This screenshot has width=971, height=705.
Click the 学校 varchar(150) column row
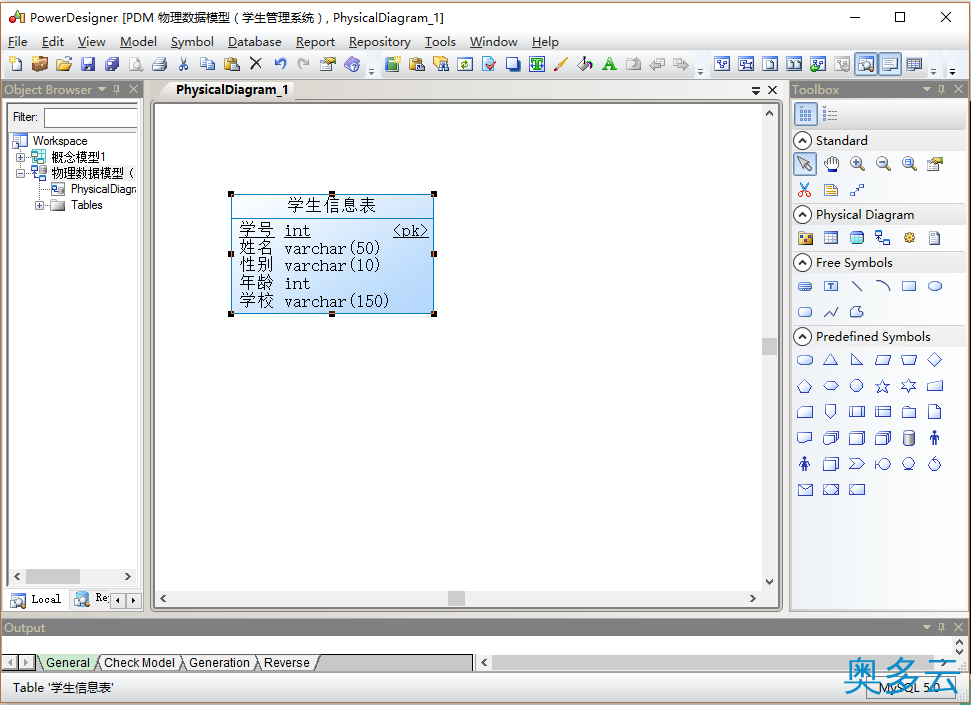point(315,301)
